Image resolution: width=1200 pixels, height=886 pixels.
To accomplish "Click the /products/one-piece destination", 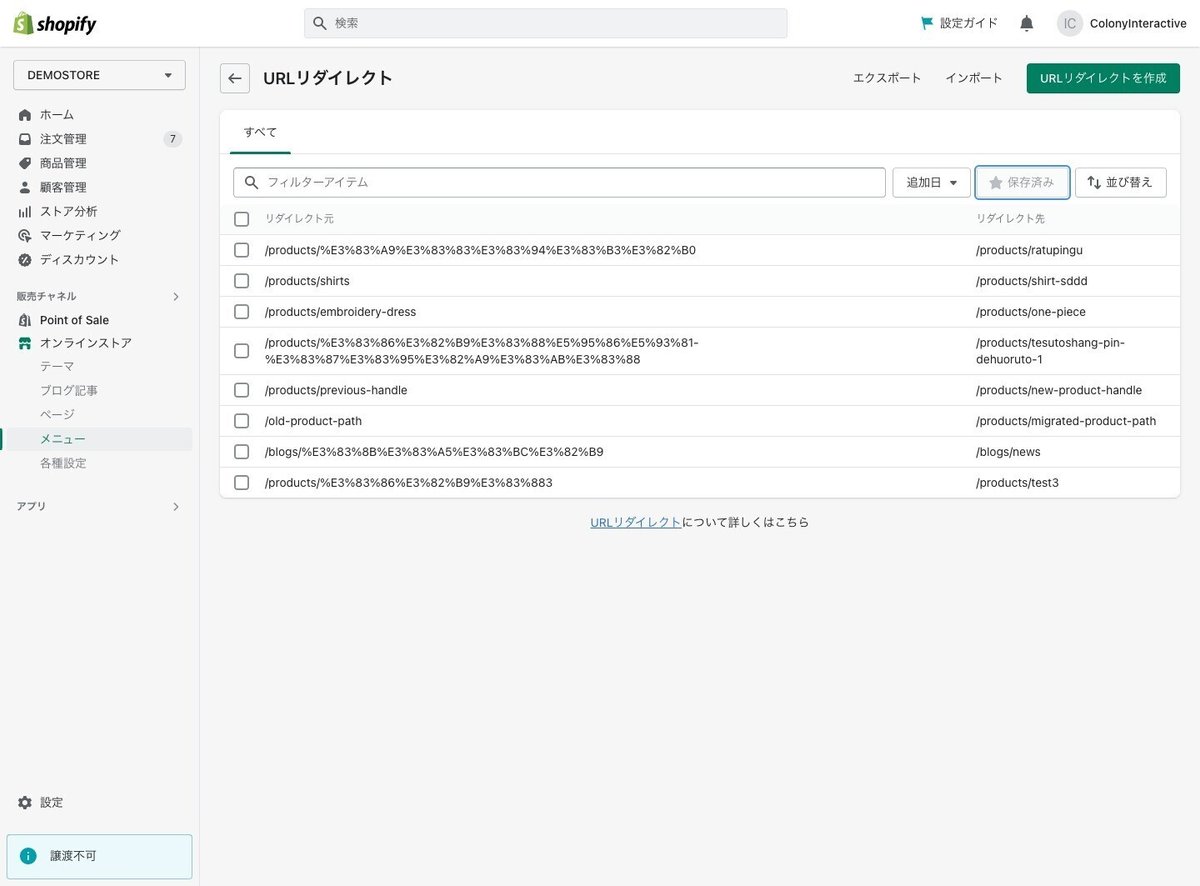I will pos(1031,312).
